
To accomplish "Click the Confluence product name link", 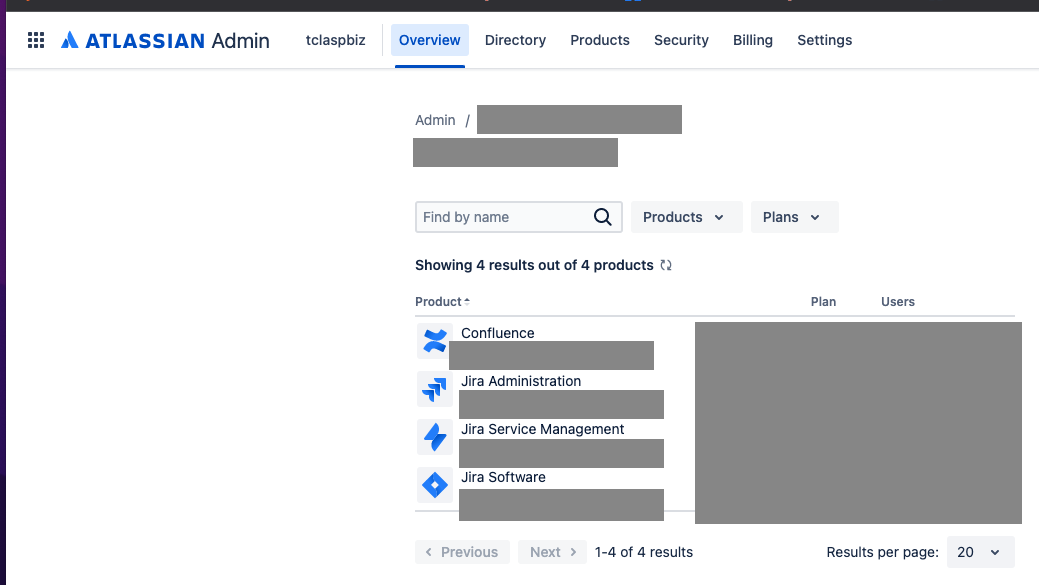I will (x=497, y=333).
